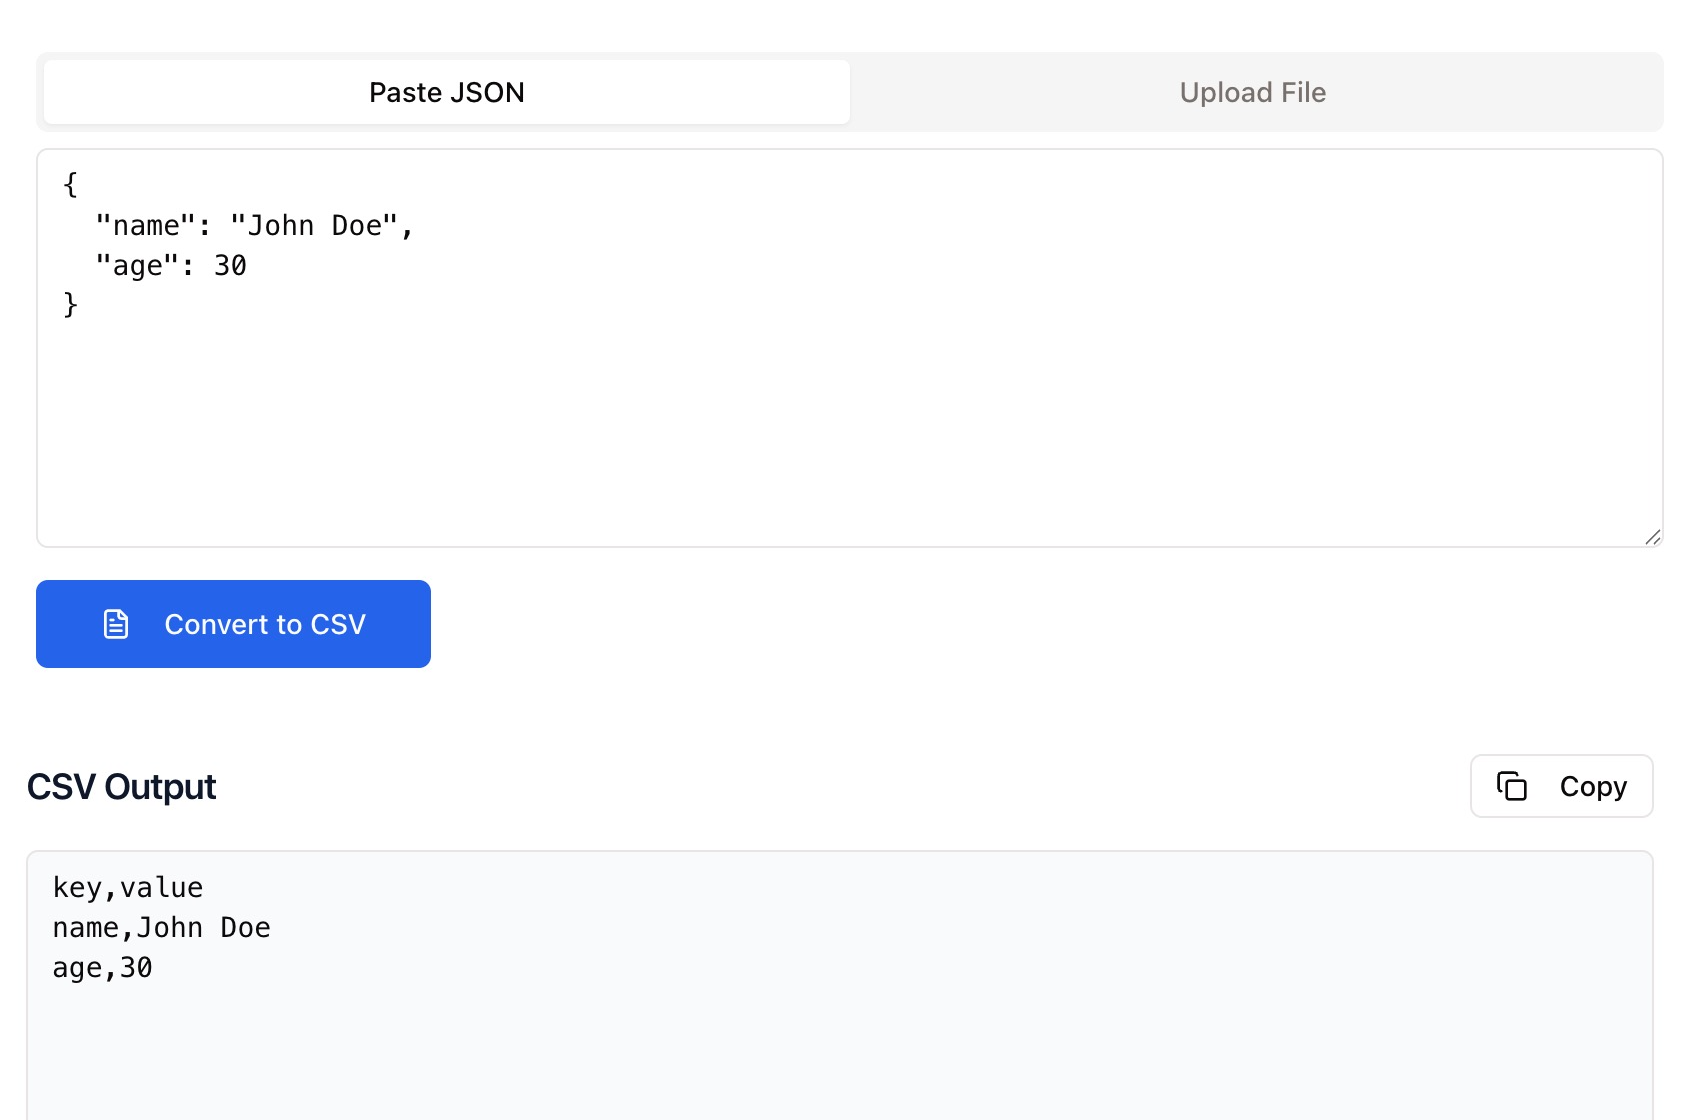The image size is (1702, 1120).
Task: Select the line reading name,John Doe
Action: [161, 927]
